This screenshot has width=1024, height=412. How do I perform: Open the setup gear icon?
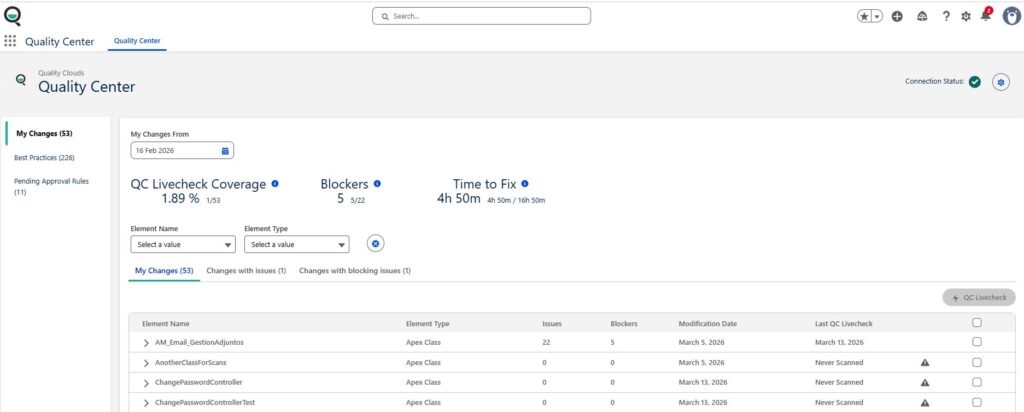[966, 16]
